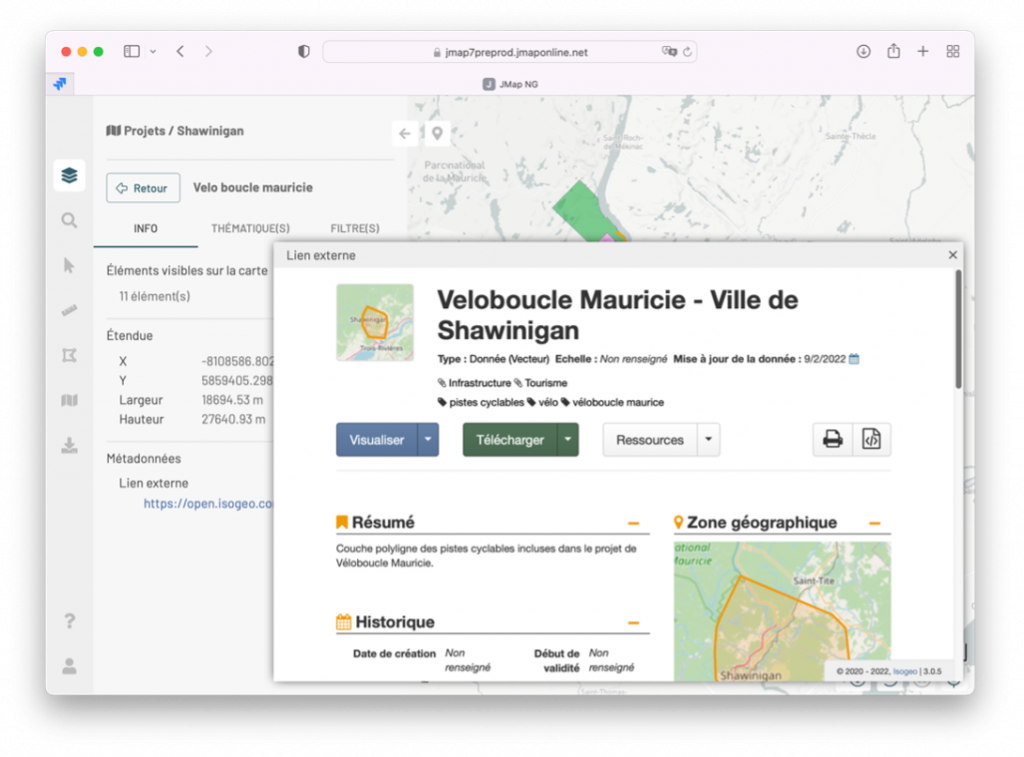Show Safari tab overview

pyautogui.click(x=953, y=51)
